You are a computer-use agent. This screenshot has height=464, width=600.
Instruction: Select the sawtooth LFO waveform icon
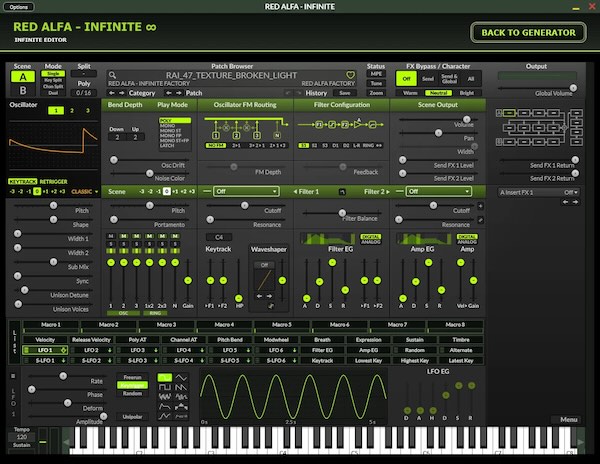pyautogui.click(x=181, y=387)
